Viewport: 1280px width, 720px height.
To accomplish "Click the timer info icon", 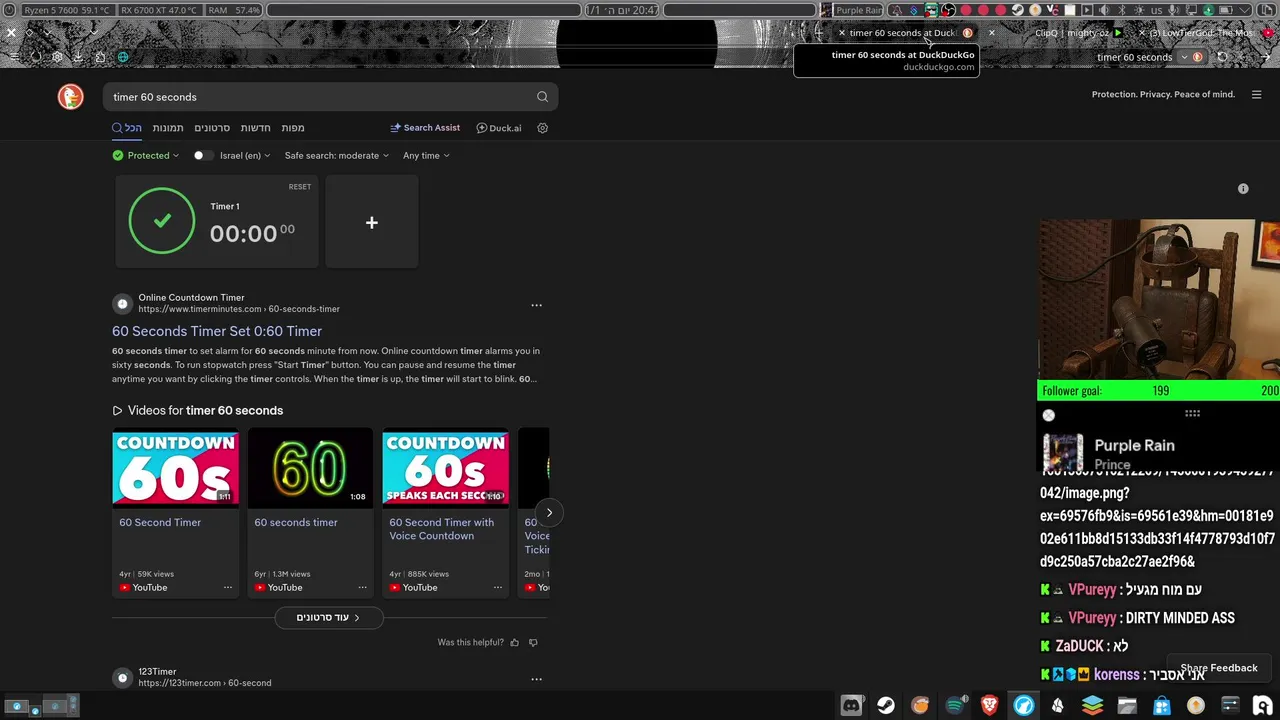I will [x=1243, y=188].
